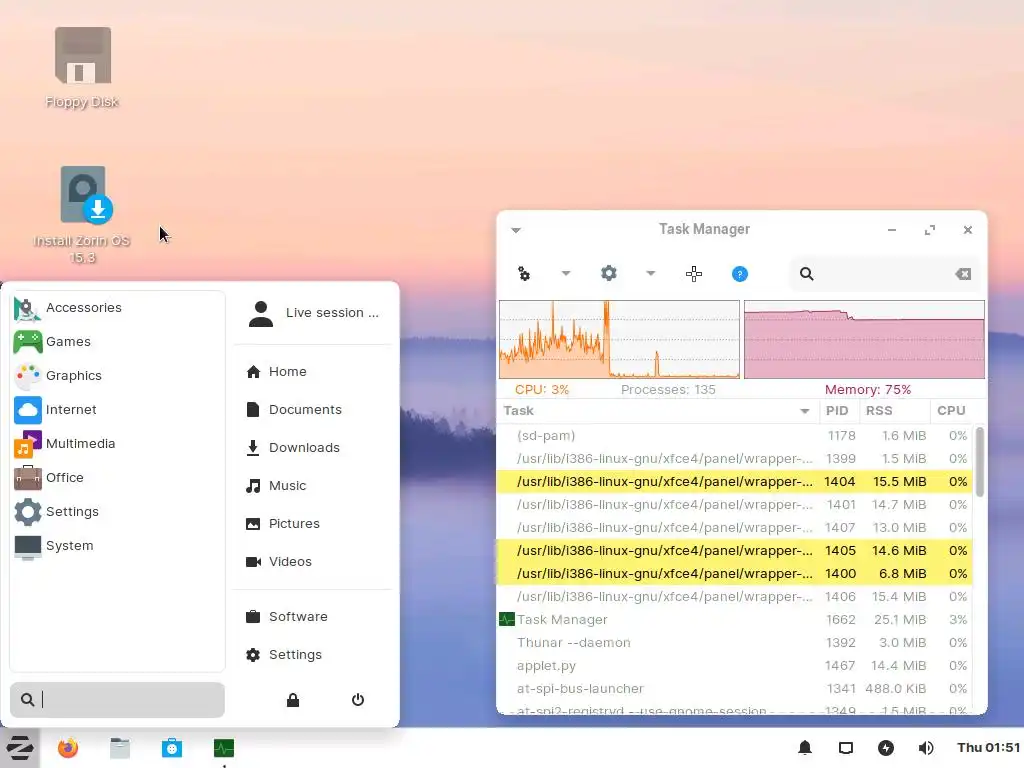Open the Multimedia category
The height and width of the screenshot is (768, 1024).
[118, 443]
